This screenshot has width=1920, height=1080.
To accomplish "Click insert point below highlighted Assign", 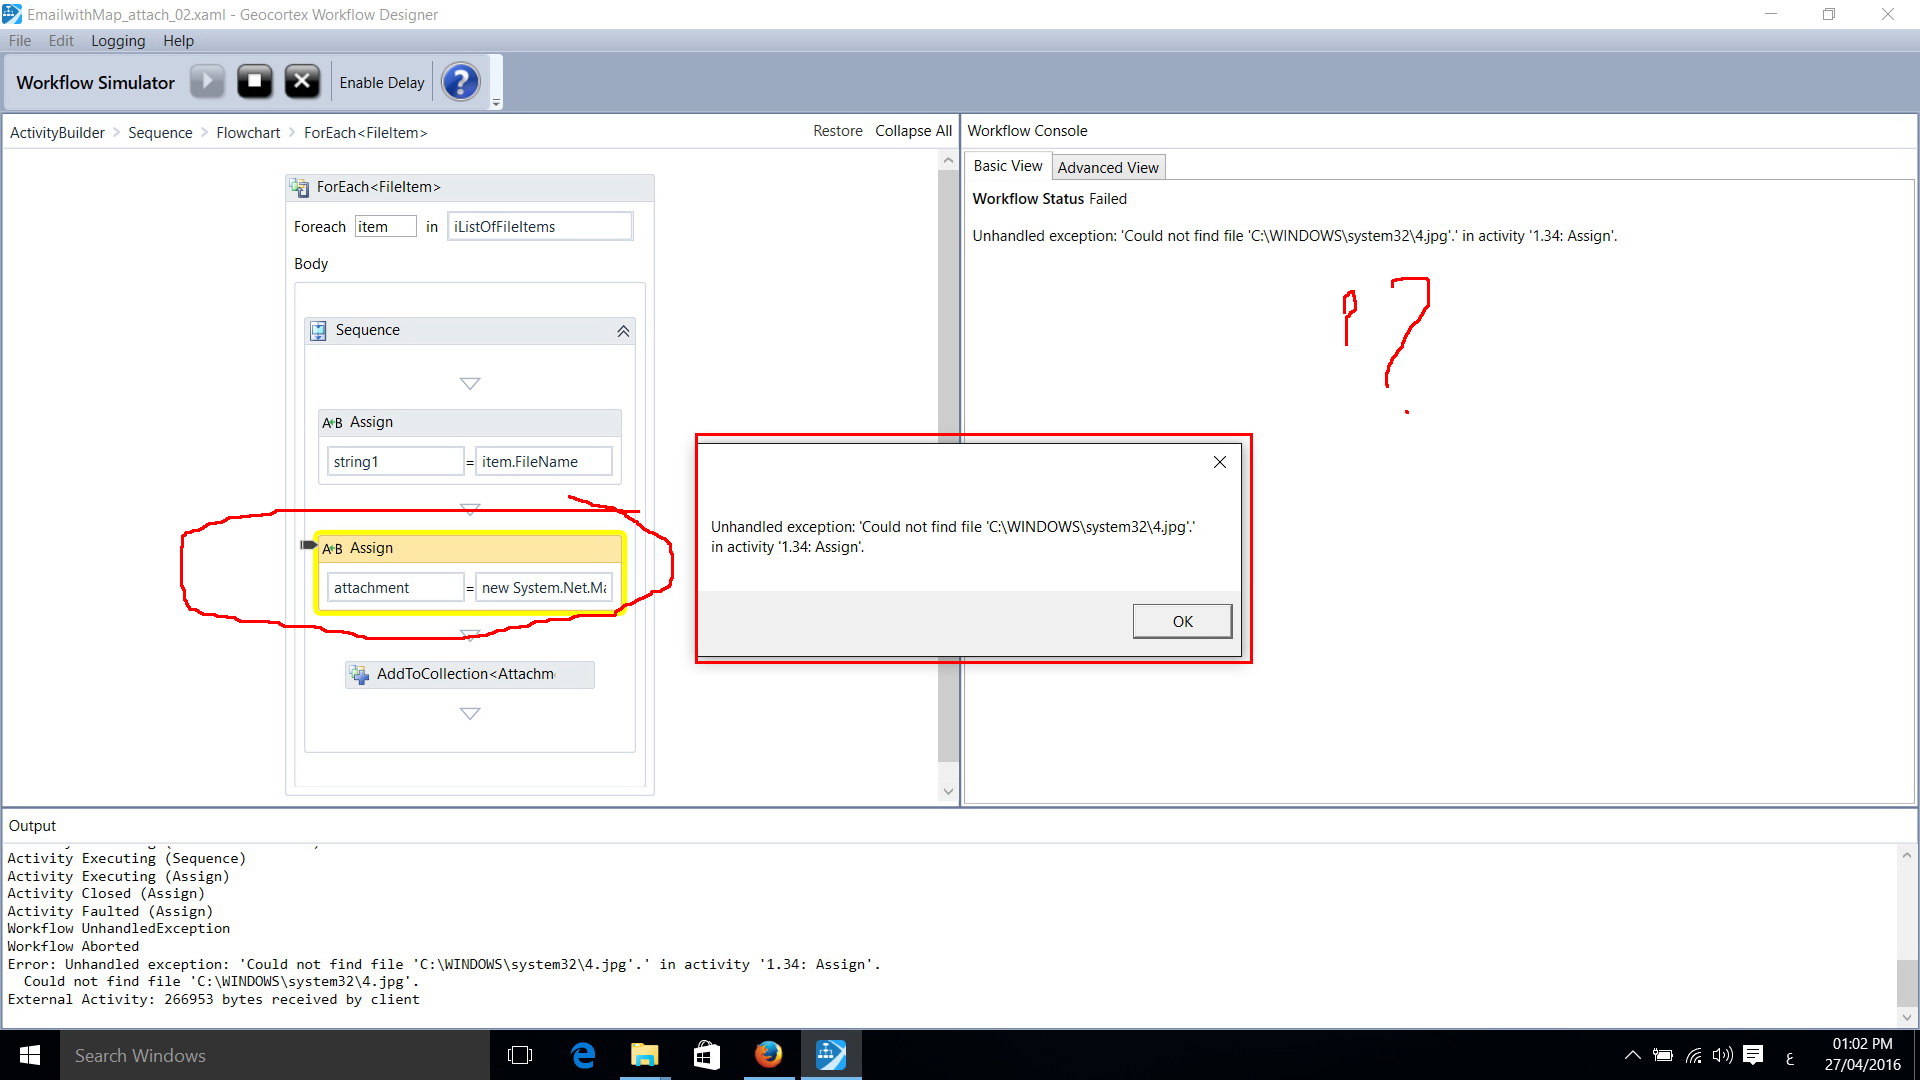I will coord(470,635).
